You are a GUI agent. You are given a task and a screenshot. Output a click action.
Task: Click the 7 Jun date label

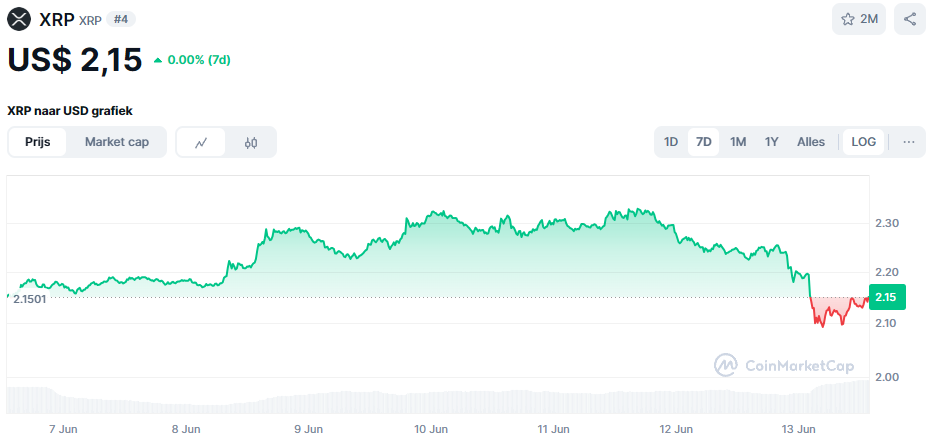(63, 429)
